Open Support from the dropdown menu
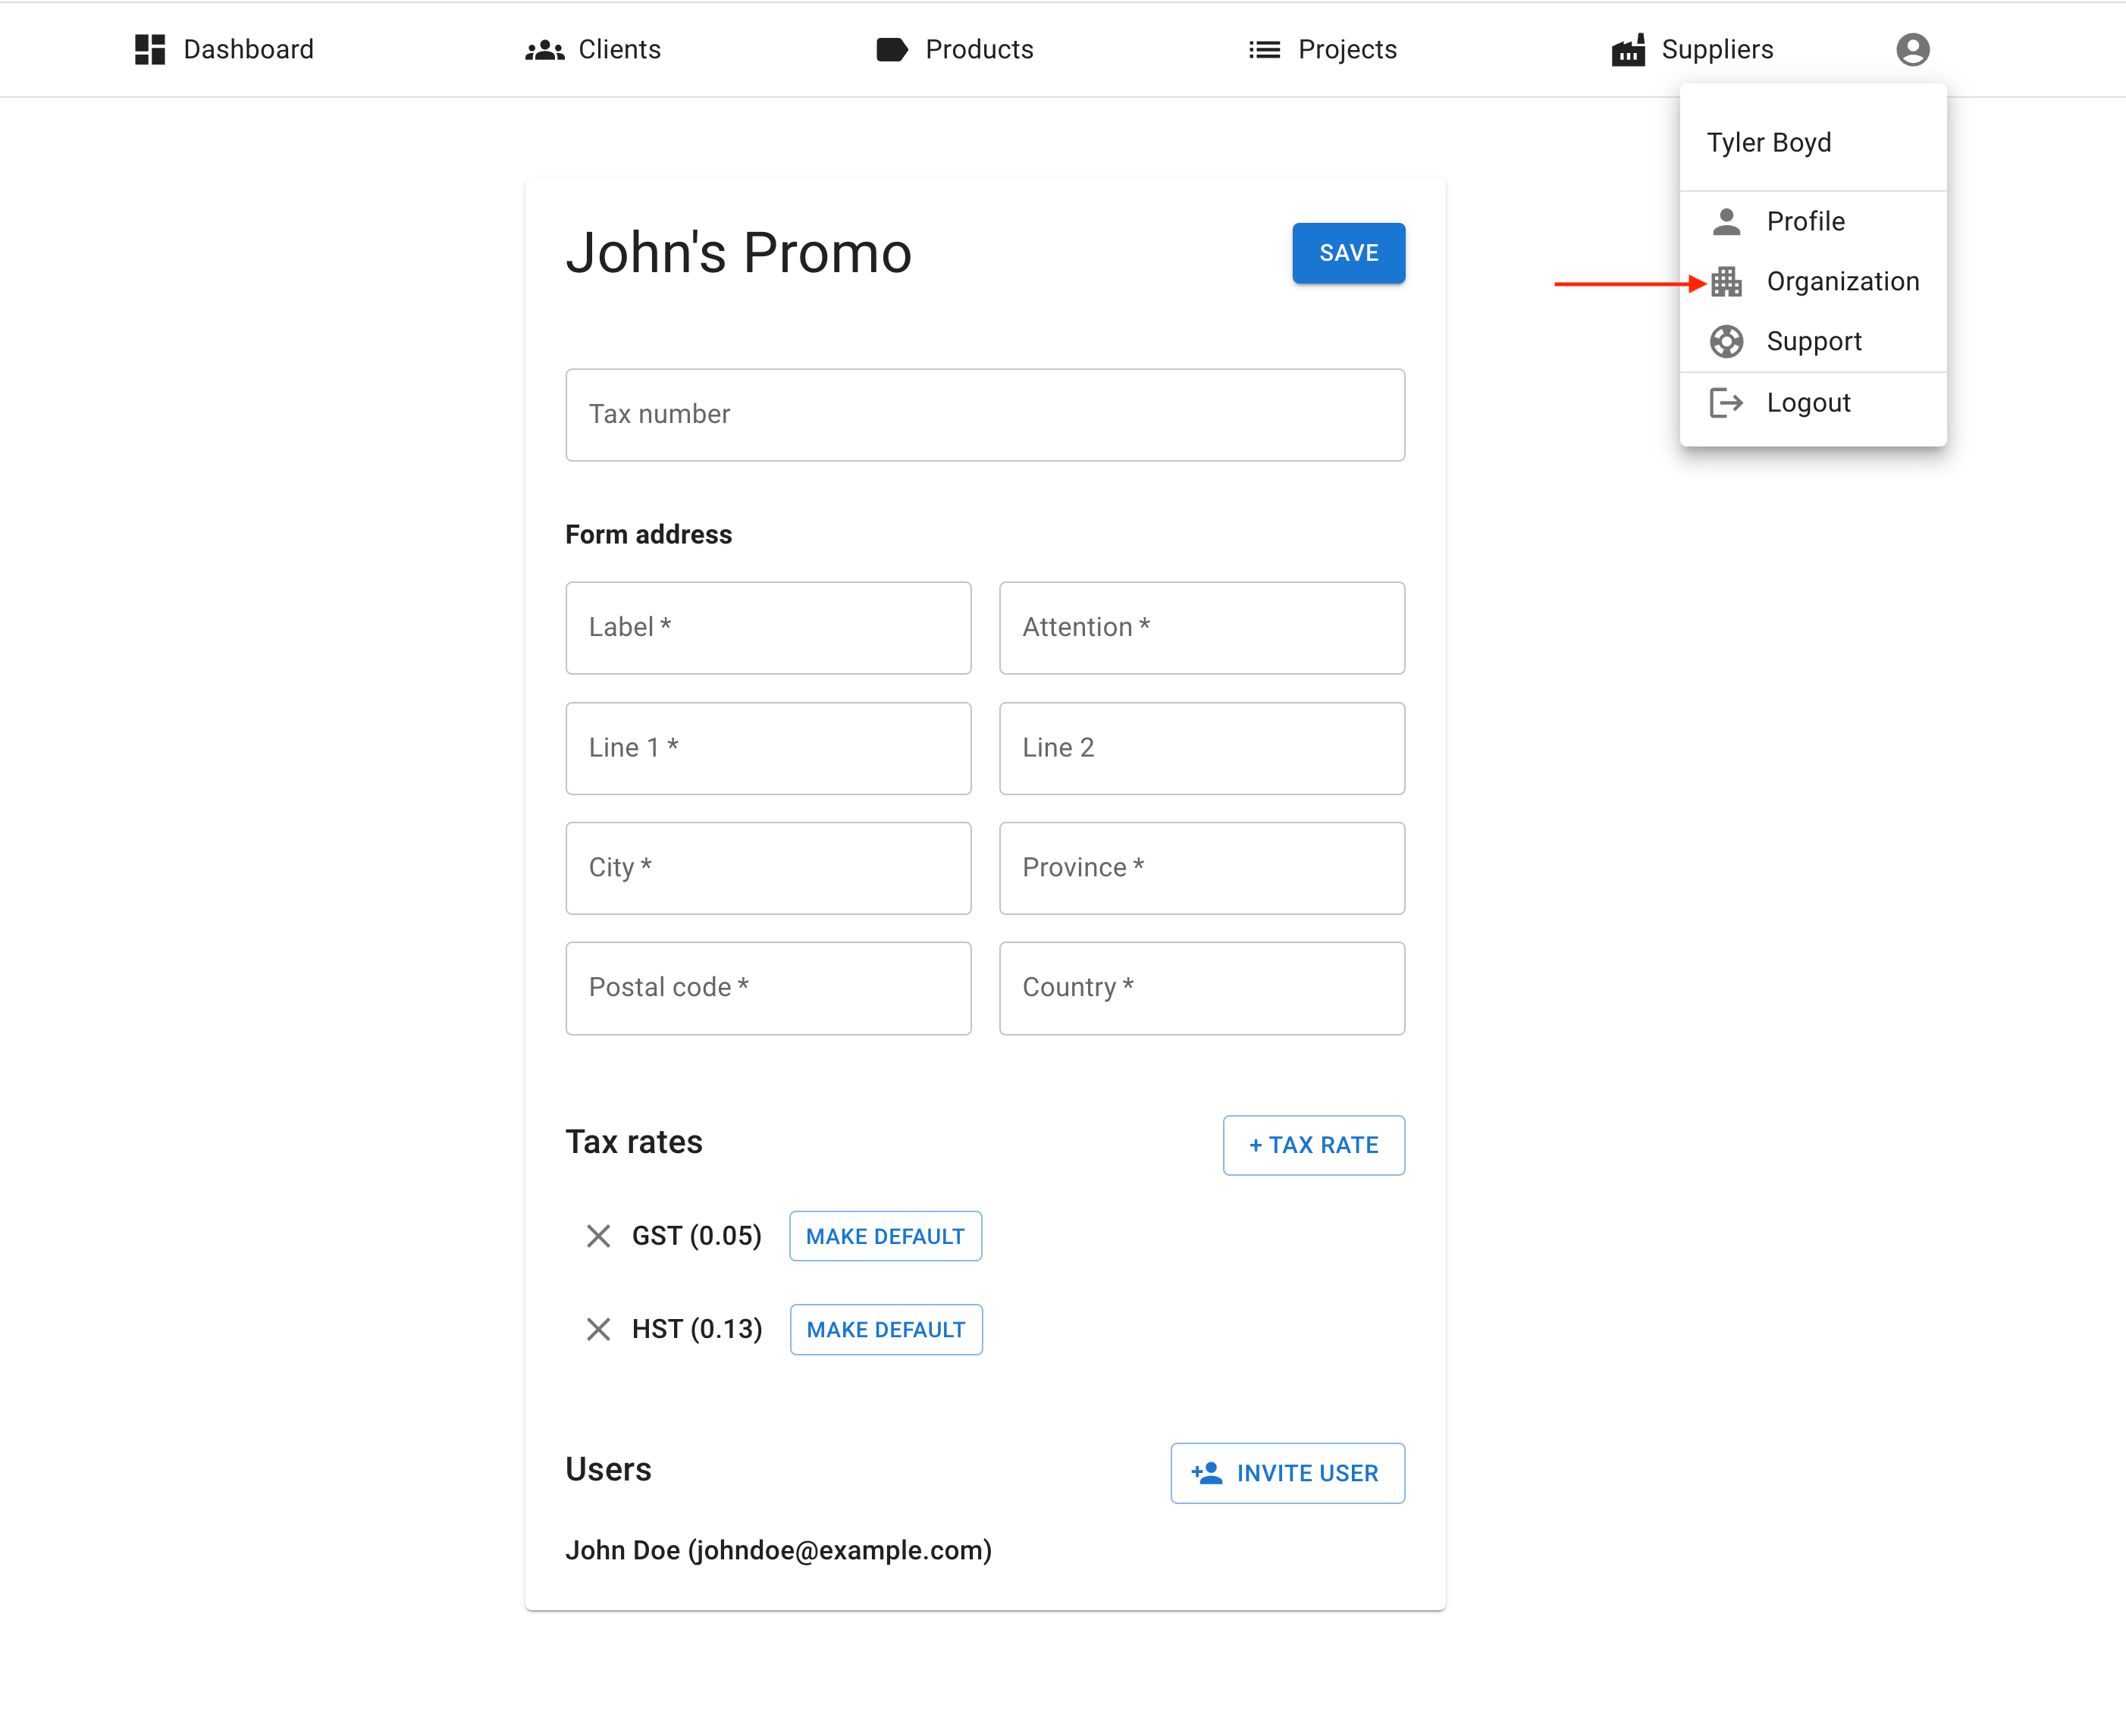 point(1813,341)
